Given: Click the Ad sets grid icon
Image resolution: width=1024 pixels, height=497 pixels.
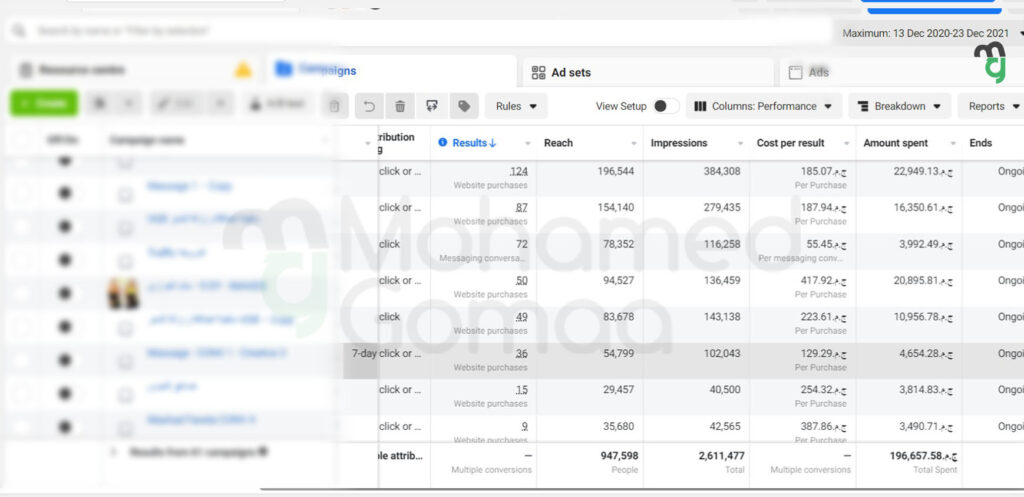Looking at the screenshot, I should click(x=539, y=72).
